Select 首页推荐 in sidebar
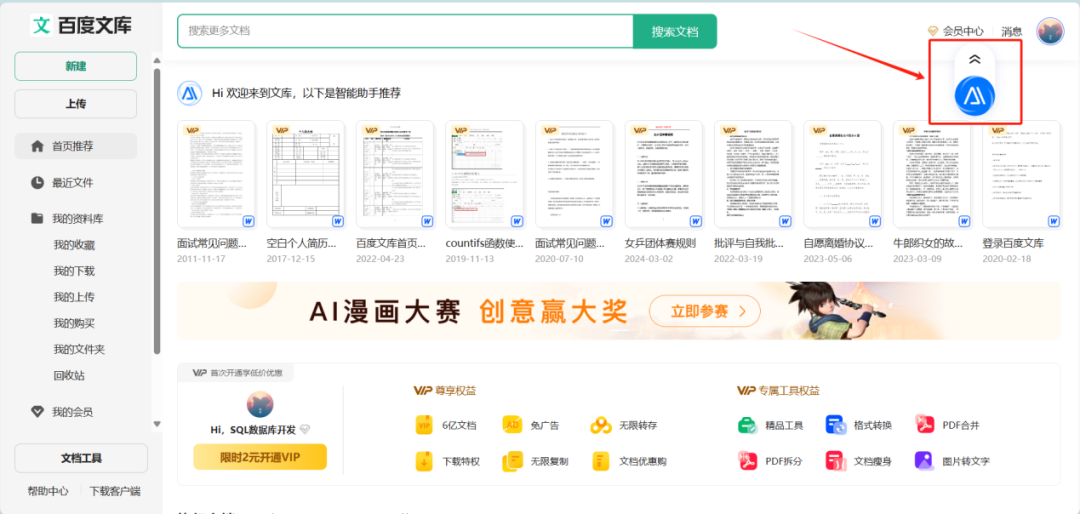 tap(76, 146)
